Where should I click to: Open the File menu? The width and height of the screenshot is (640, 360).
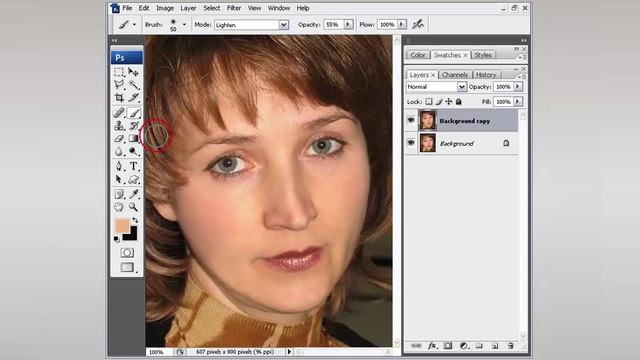pyautogui.click(x=127, y=8)
